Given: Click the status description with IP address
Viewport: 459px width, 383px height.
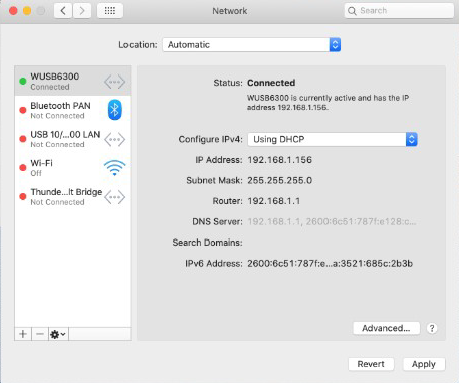Looking at the screenshot, I should [x=328, y=103].
